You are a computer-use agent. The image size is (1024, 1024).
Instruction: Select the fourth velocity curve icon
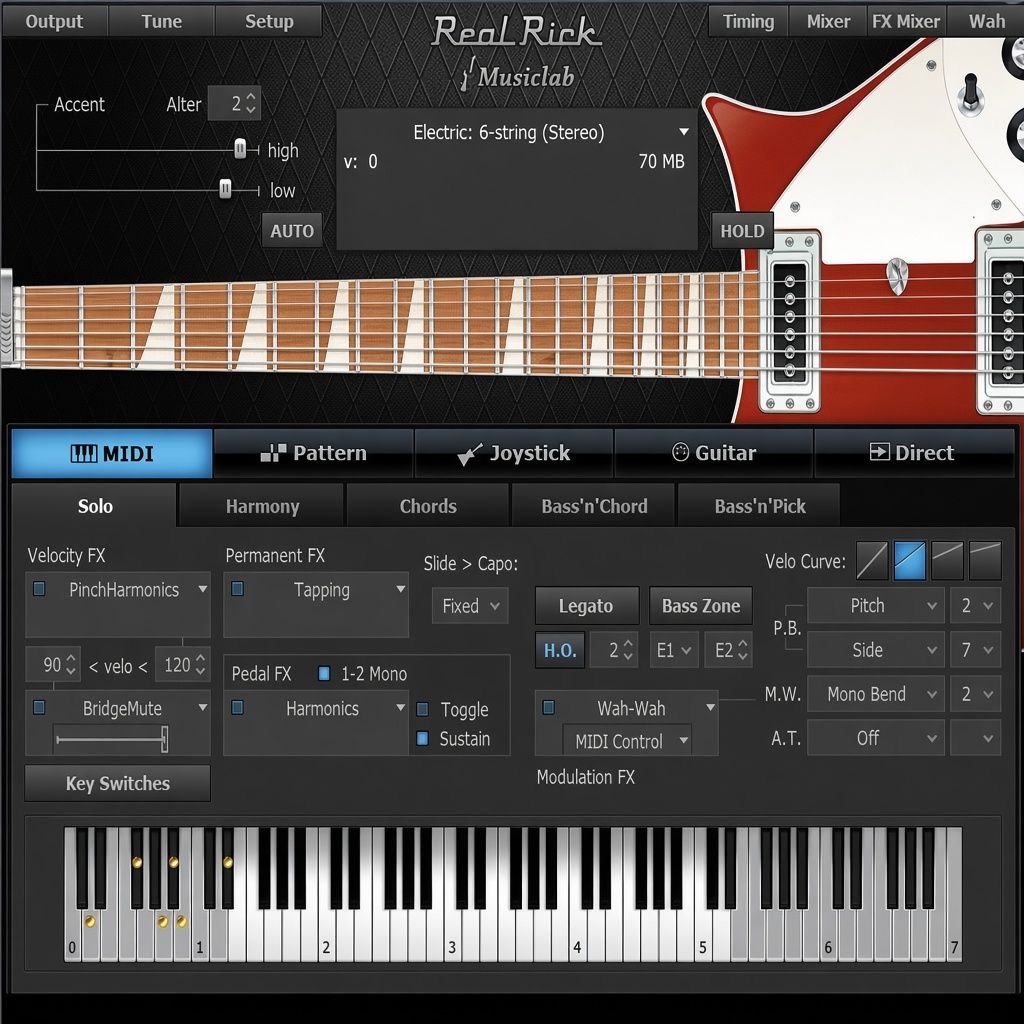coord(985,561)
